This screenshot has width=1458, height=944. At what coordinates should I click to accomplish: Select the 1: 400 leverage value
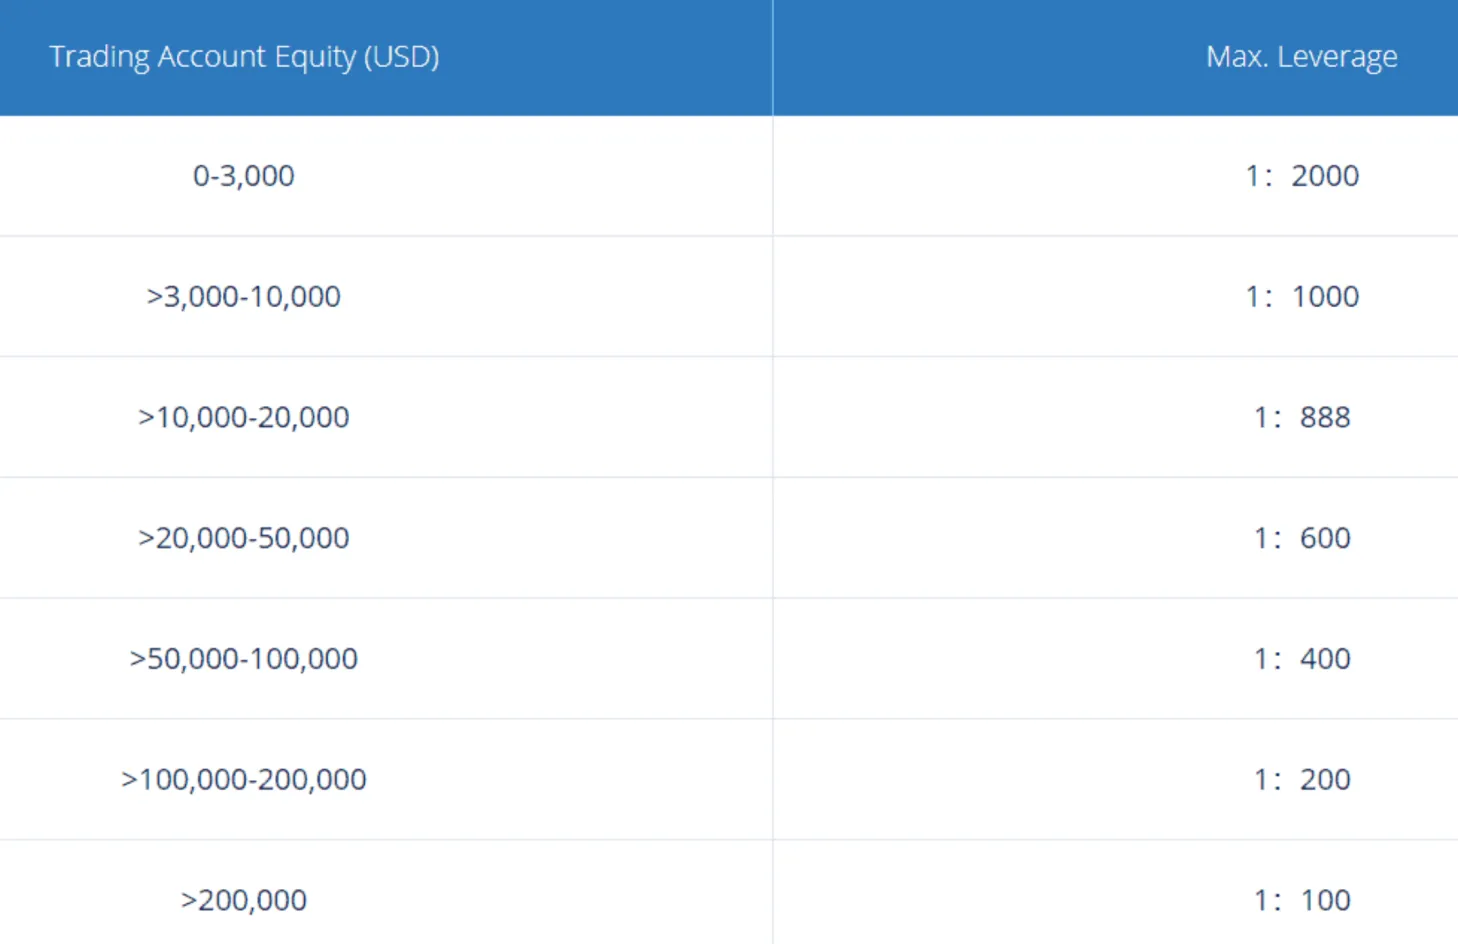(x=1302, y=659)
